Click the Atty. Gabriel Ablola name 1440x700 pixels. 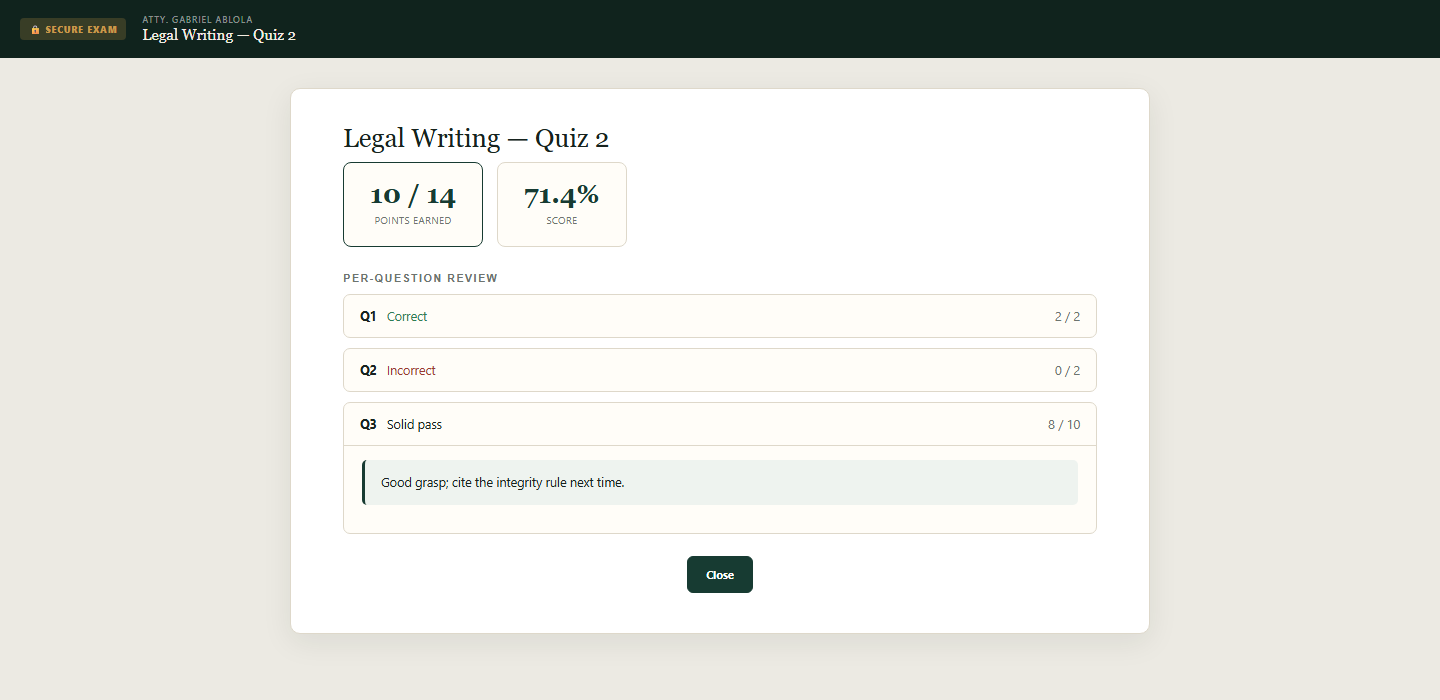coord(197,19)
